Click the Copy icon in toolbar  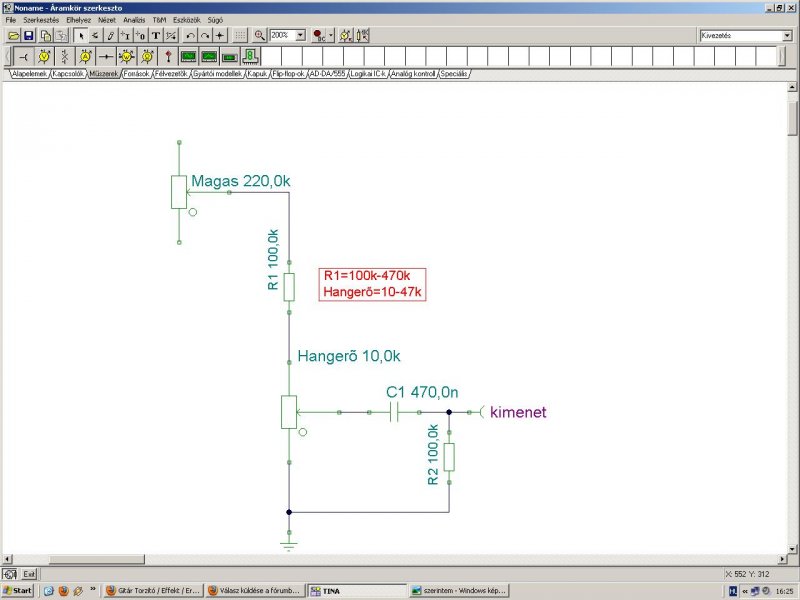pyautogui.click(x=46, y=35)
